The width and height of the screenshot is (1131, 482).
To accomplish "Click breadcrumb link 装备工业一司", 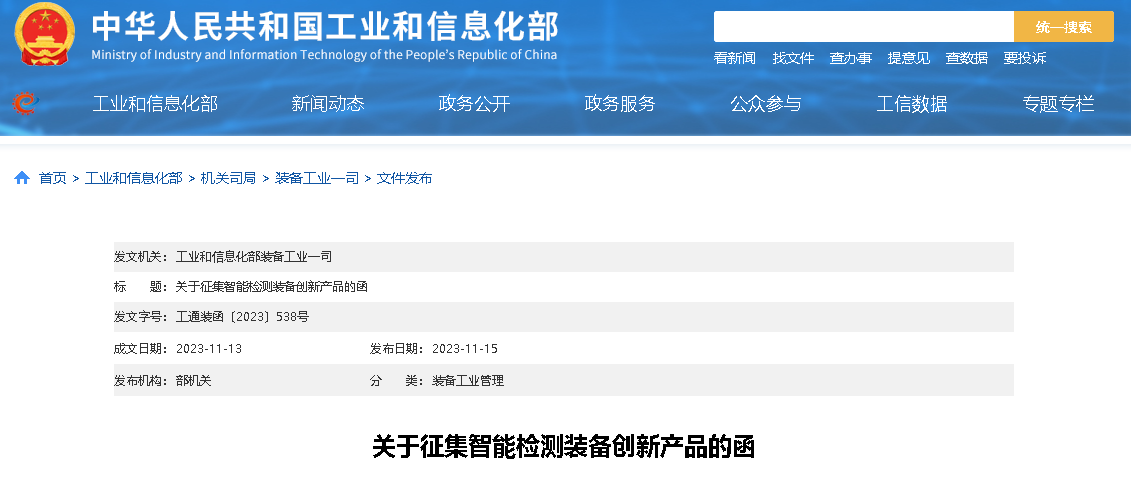I will pyautogui.click(x=317, y=178).
